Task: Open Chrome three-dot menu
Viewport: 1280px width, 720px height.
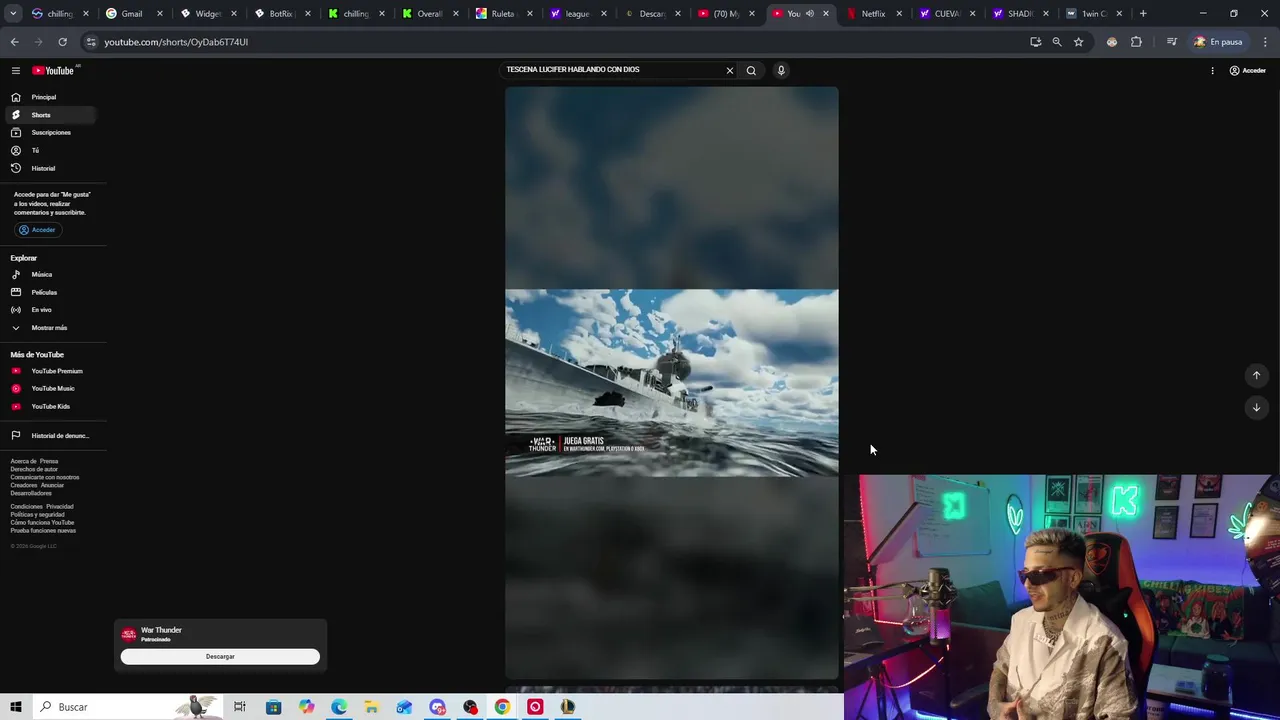Action: pos(1264,42)
